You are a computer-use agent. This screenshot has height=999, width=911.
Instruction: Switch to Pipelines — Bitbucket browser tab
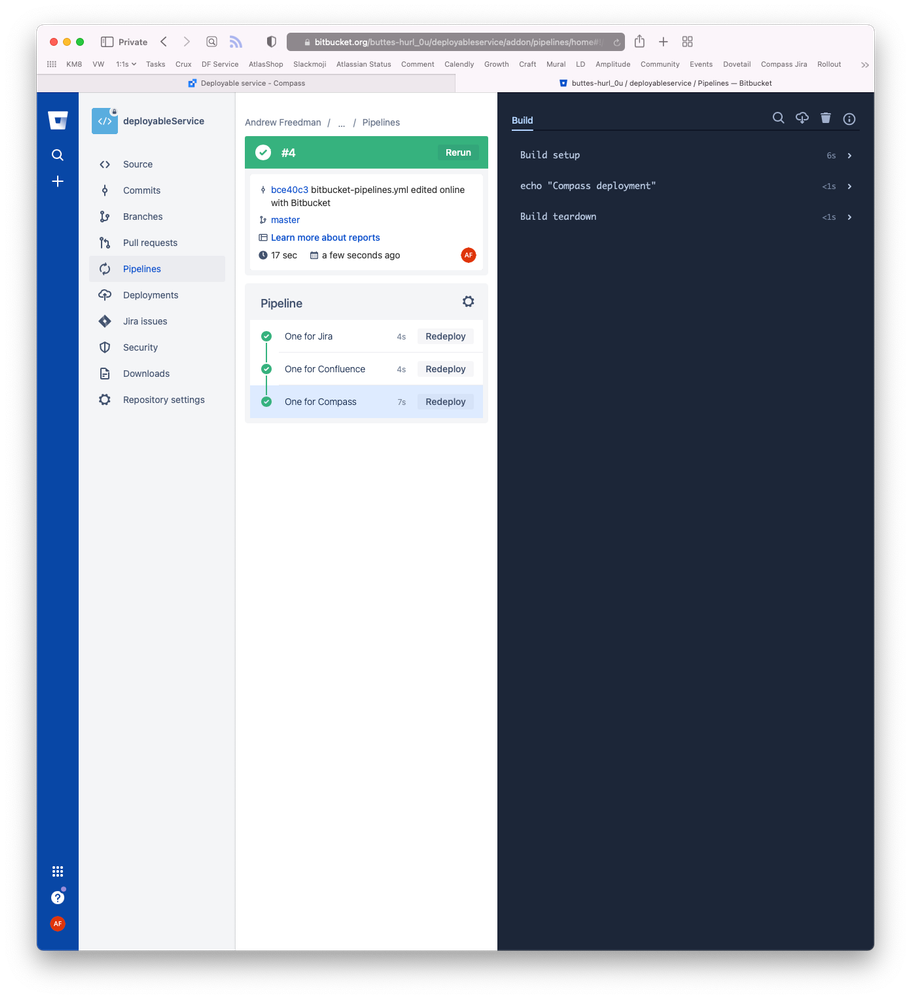[x=665, y=83]
